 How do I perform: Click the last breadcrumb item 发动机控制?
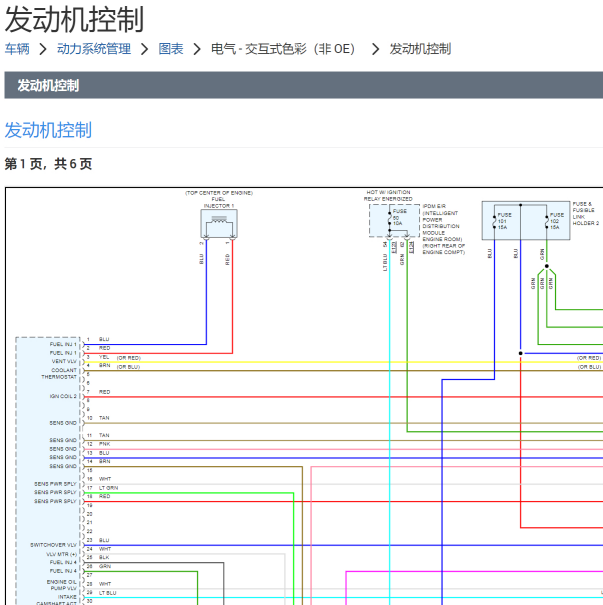point(420,49)
